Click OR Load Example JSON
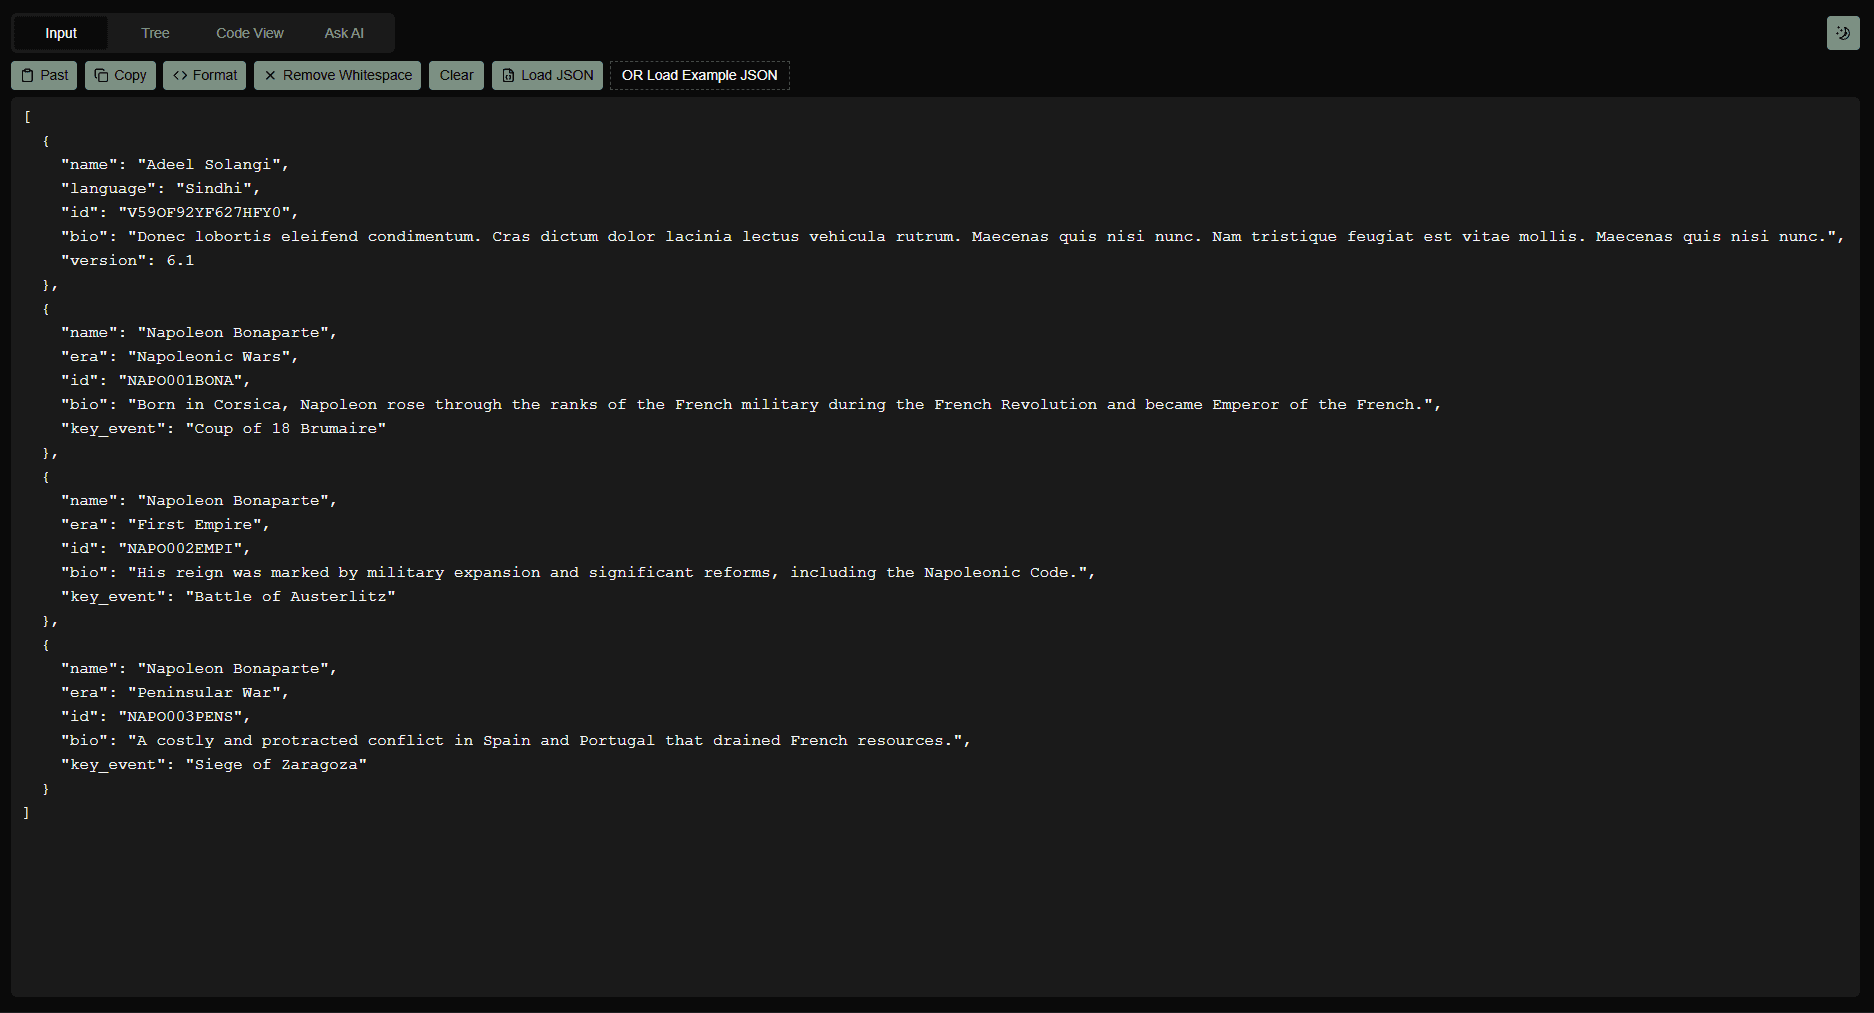This screenshot has width=1874, height=1013. pyautogui.click(x=699, y=75)
